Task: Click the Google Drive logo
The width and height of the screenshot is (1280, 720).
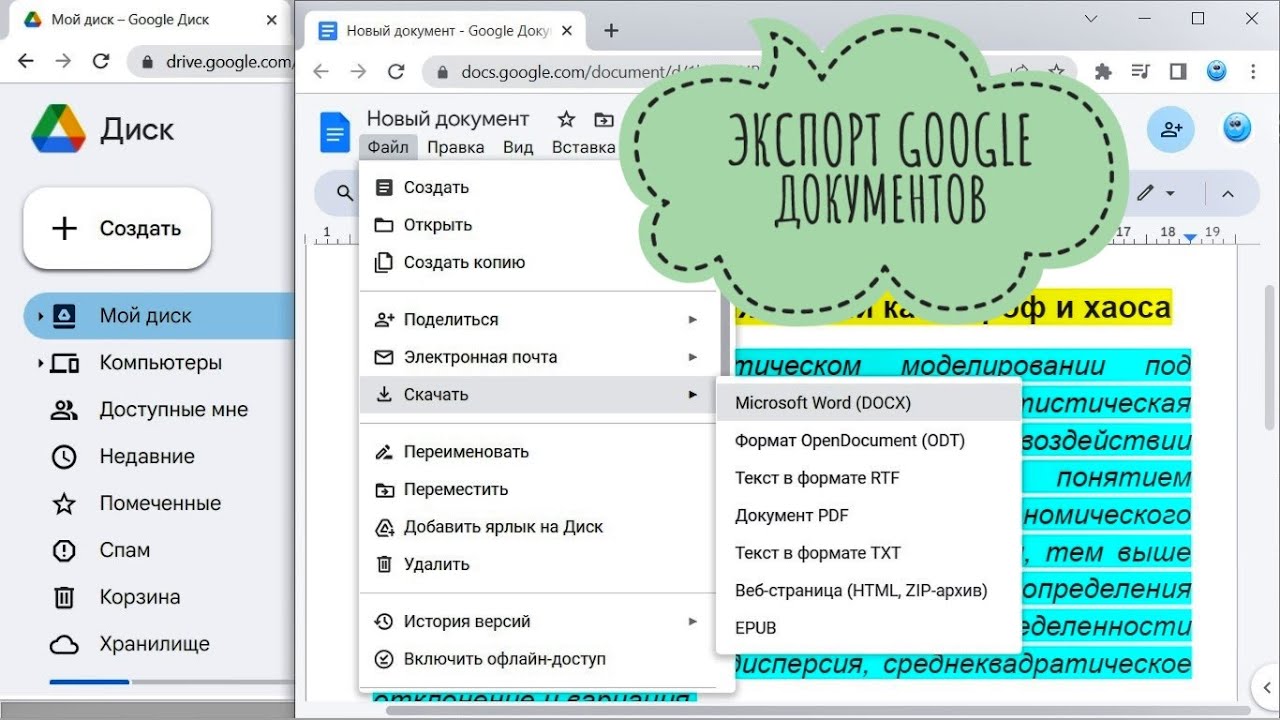Action: 58,129
